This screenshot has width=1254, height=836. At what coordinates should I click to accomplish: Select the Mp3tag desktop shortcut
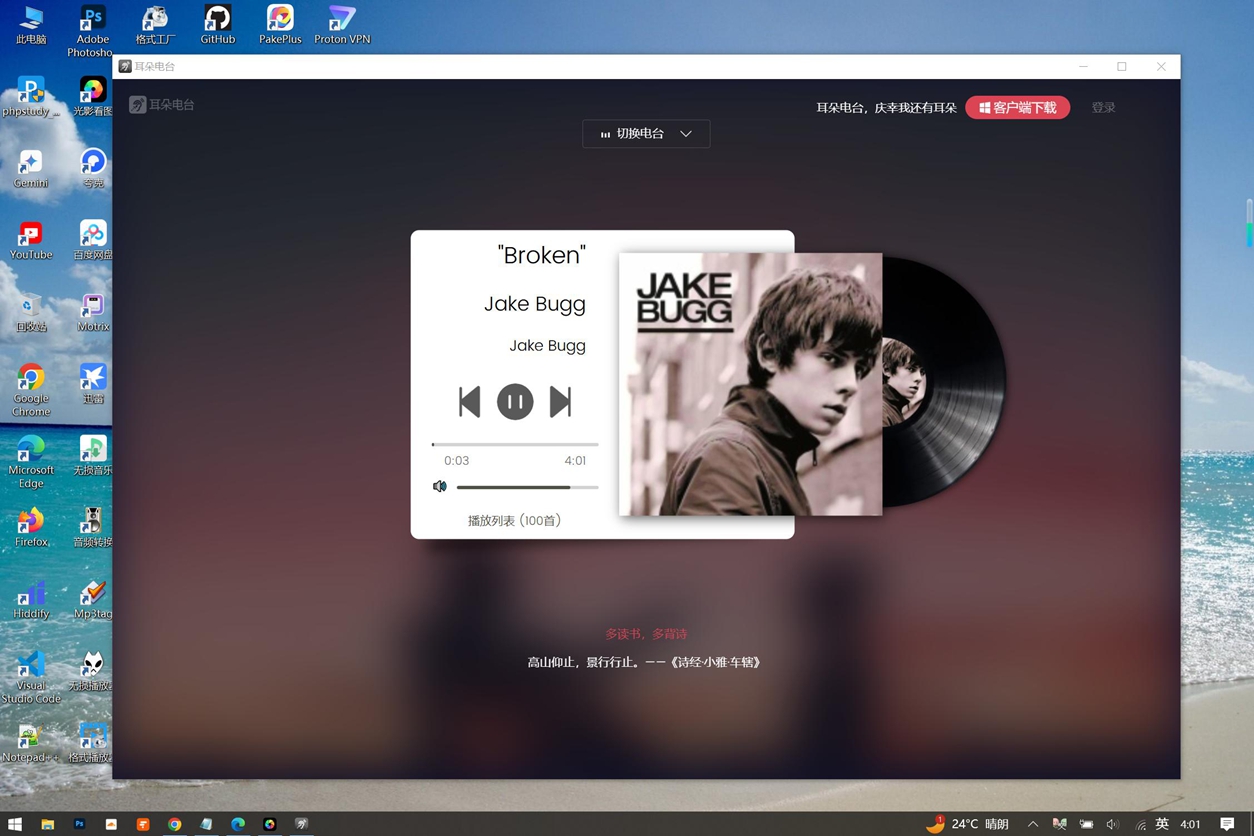[x=92, y=599]
